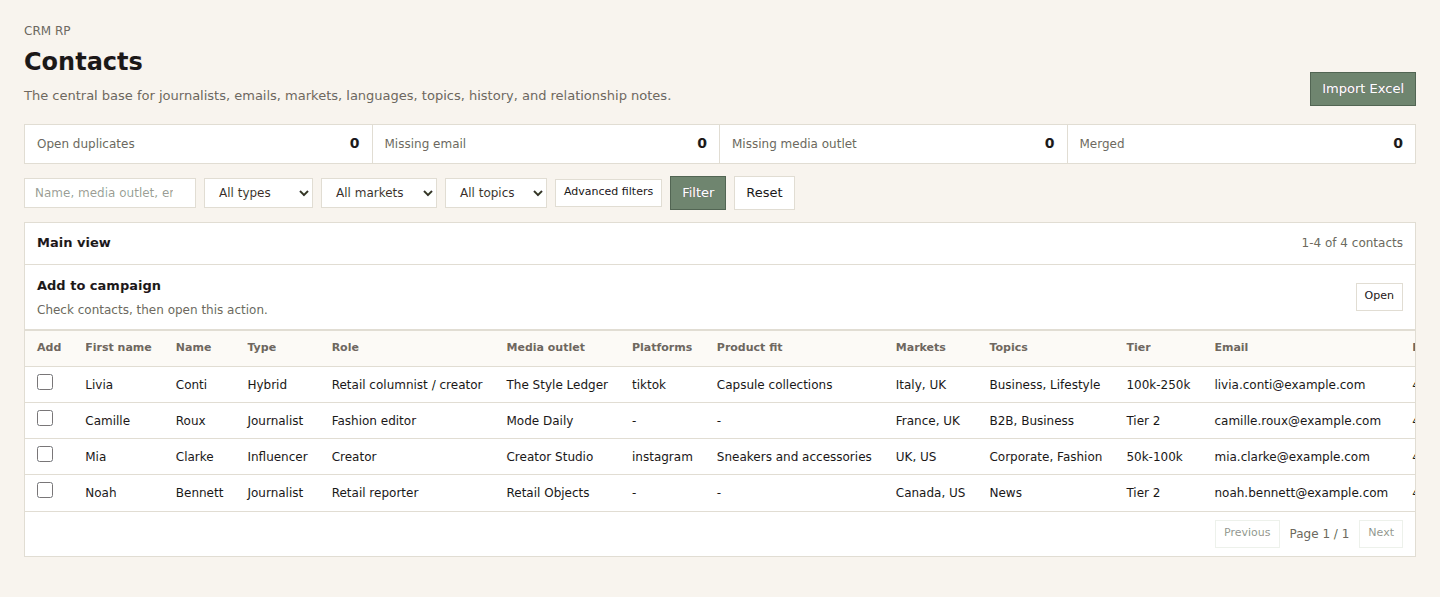Image resolution: width=1440 pixels, height=597 pixels.
Task: Check the Add box for Noah Bennett
Action: [x=45, y=490]
